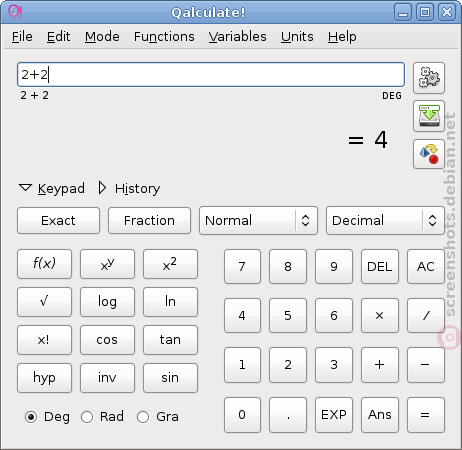This screenshot has width=462, height=450.
Task: Toggle the Fraction display button
Action: (149, 220)
